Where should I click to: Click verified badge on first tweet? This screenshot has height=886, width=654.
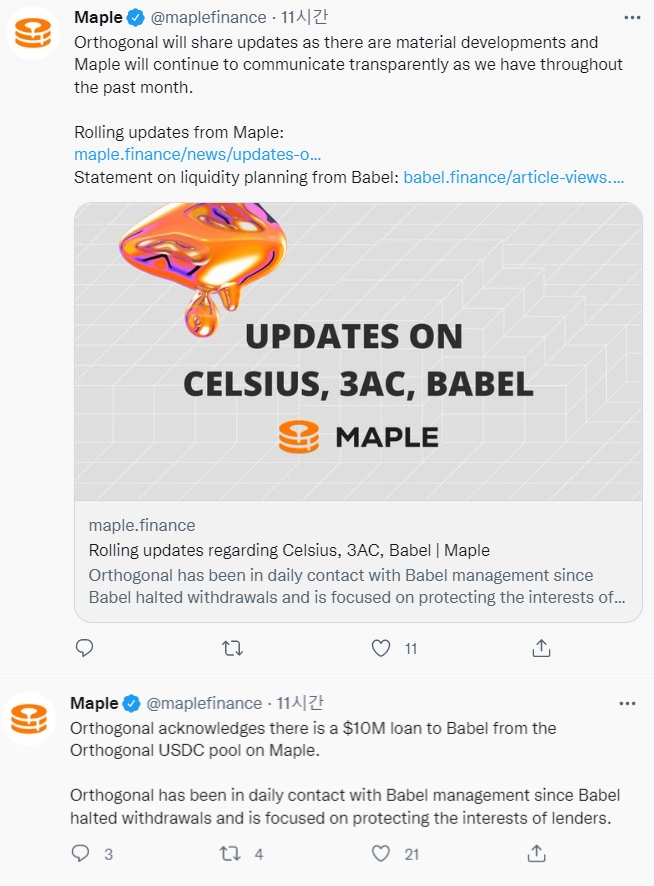136,18
